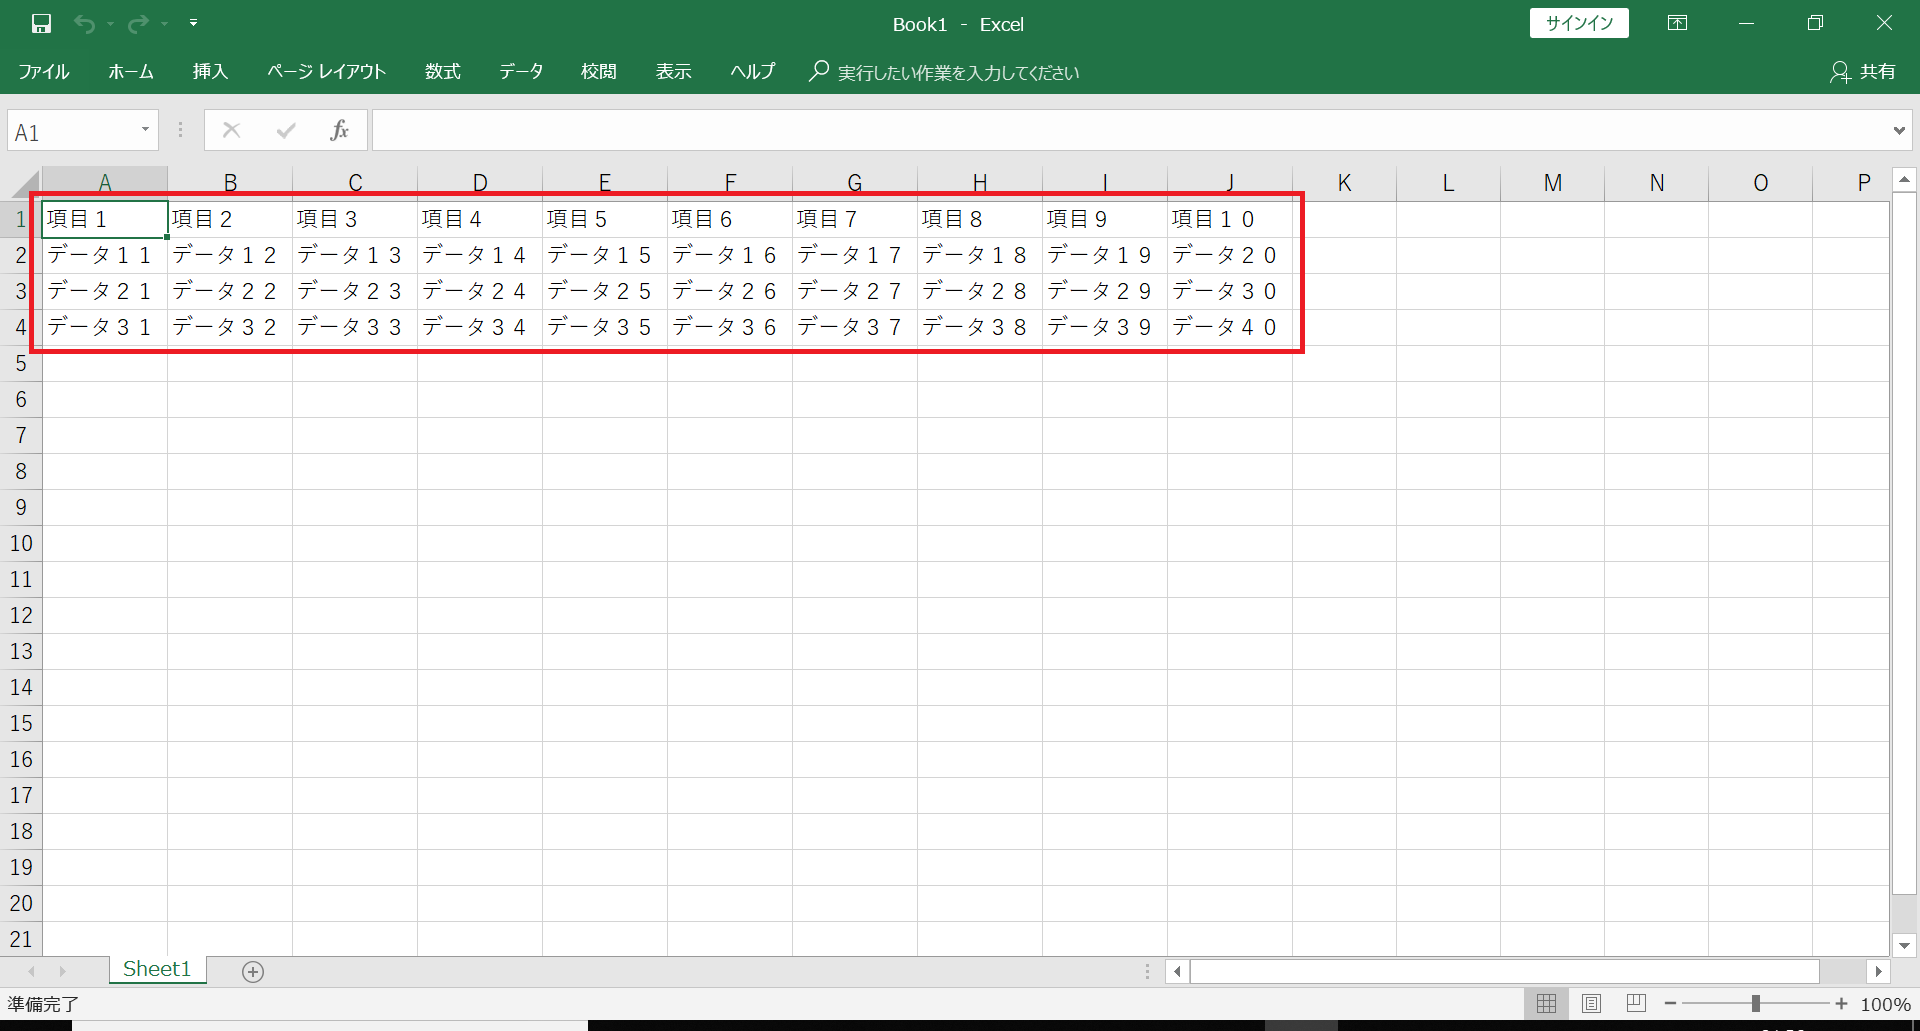Click the サインイン button
This screenshot has width=1920, height=1031.
[1579, 23]
